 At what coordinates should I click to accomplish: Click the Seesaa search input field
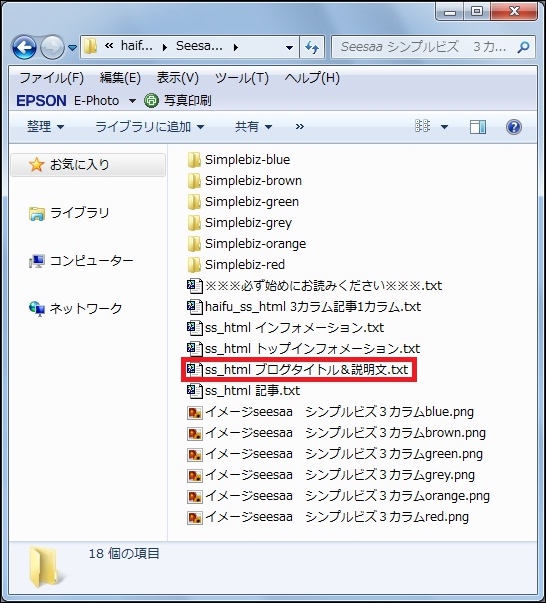(423, 47)
